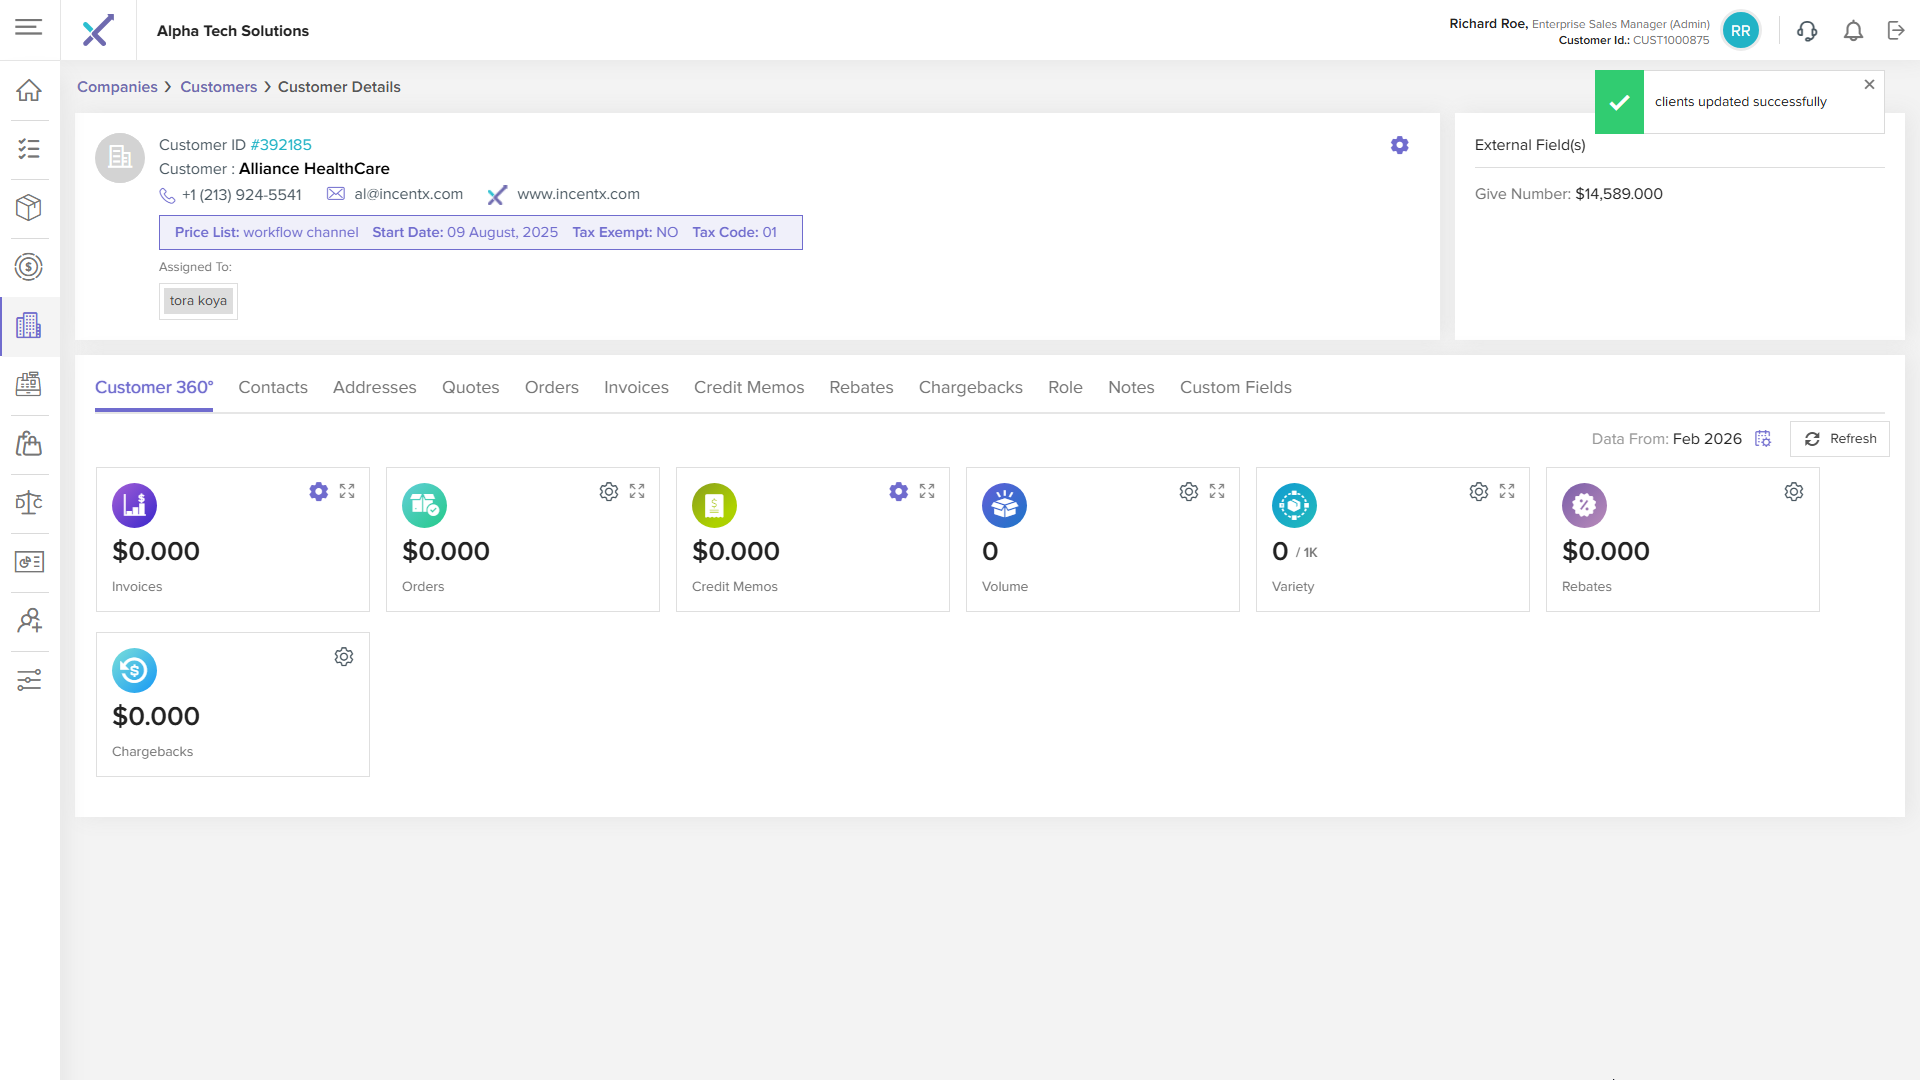Click the RR user avatar
This screenshot has width=1920, height=1080.
pos(1740,31)
